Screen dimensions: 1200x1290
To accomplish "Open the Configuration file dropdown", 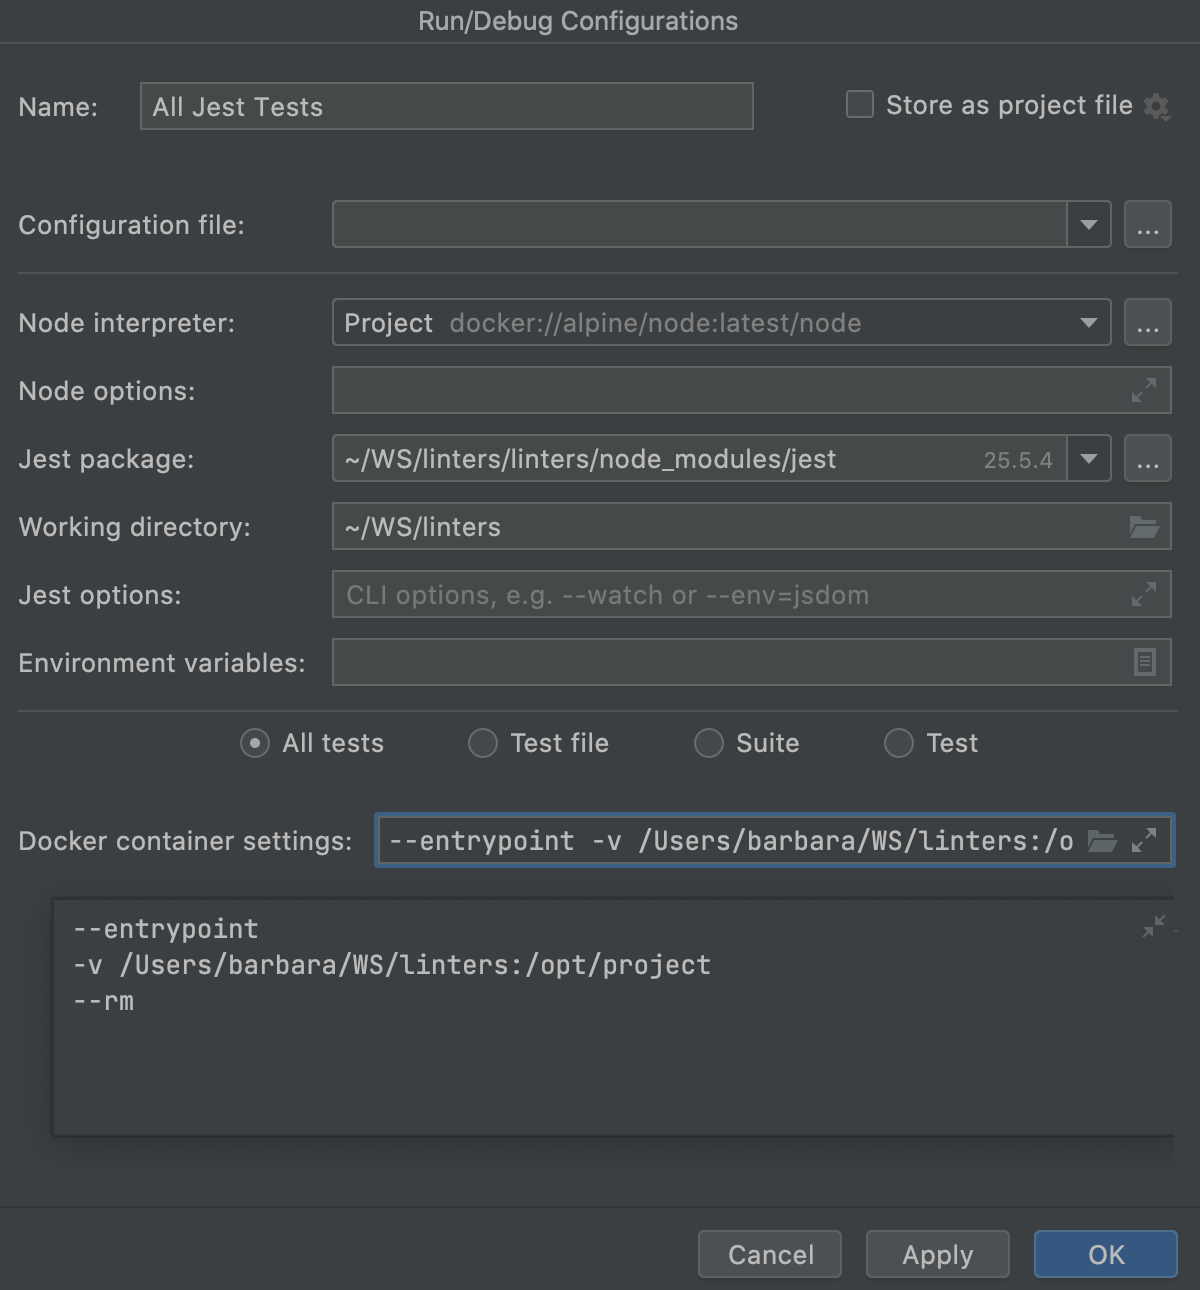I will pyautogui.click(x=1088, y=224).
